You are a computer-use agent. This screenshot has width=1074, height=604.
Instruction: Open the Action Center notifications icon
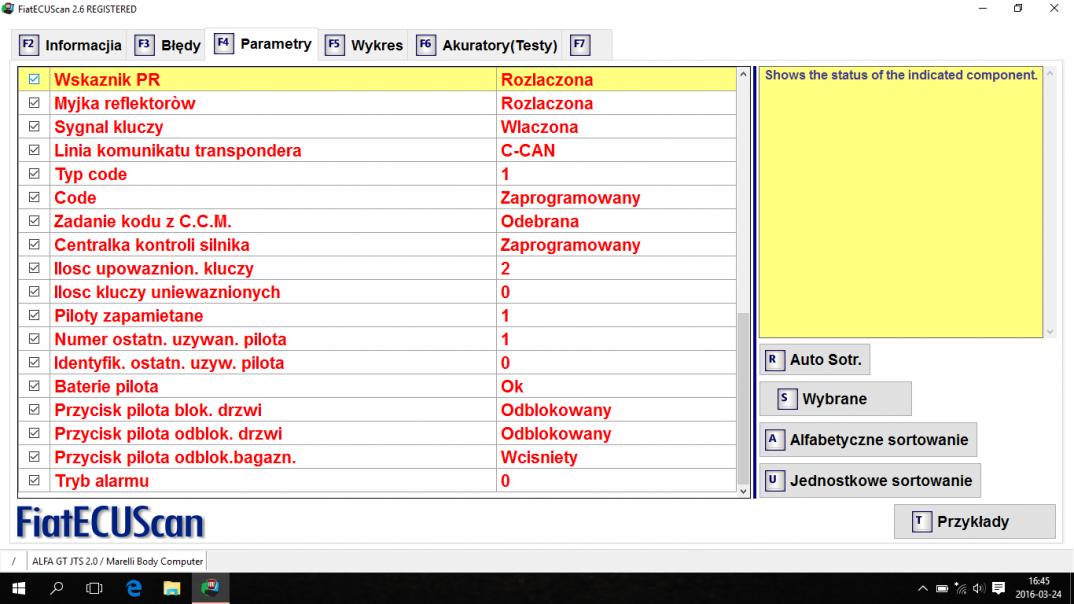click(999, 588)
